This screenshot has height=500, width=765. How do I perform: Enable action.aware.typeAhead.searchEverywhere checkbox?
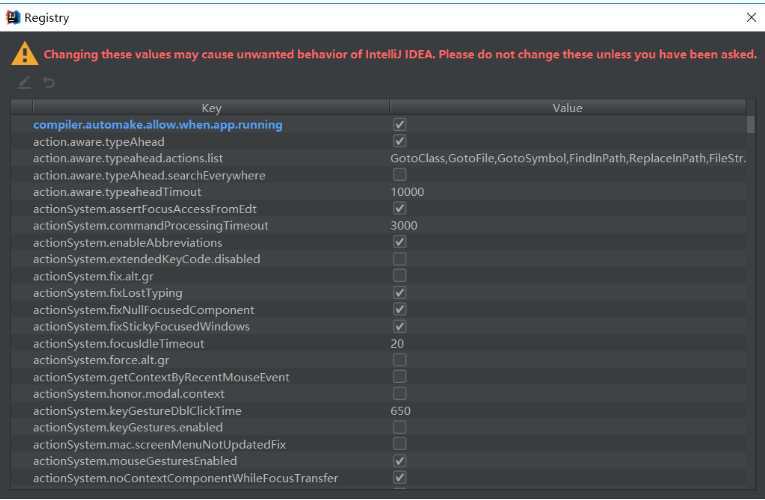[400, 175]
